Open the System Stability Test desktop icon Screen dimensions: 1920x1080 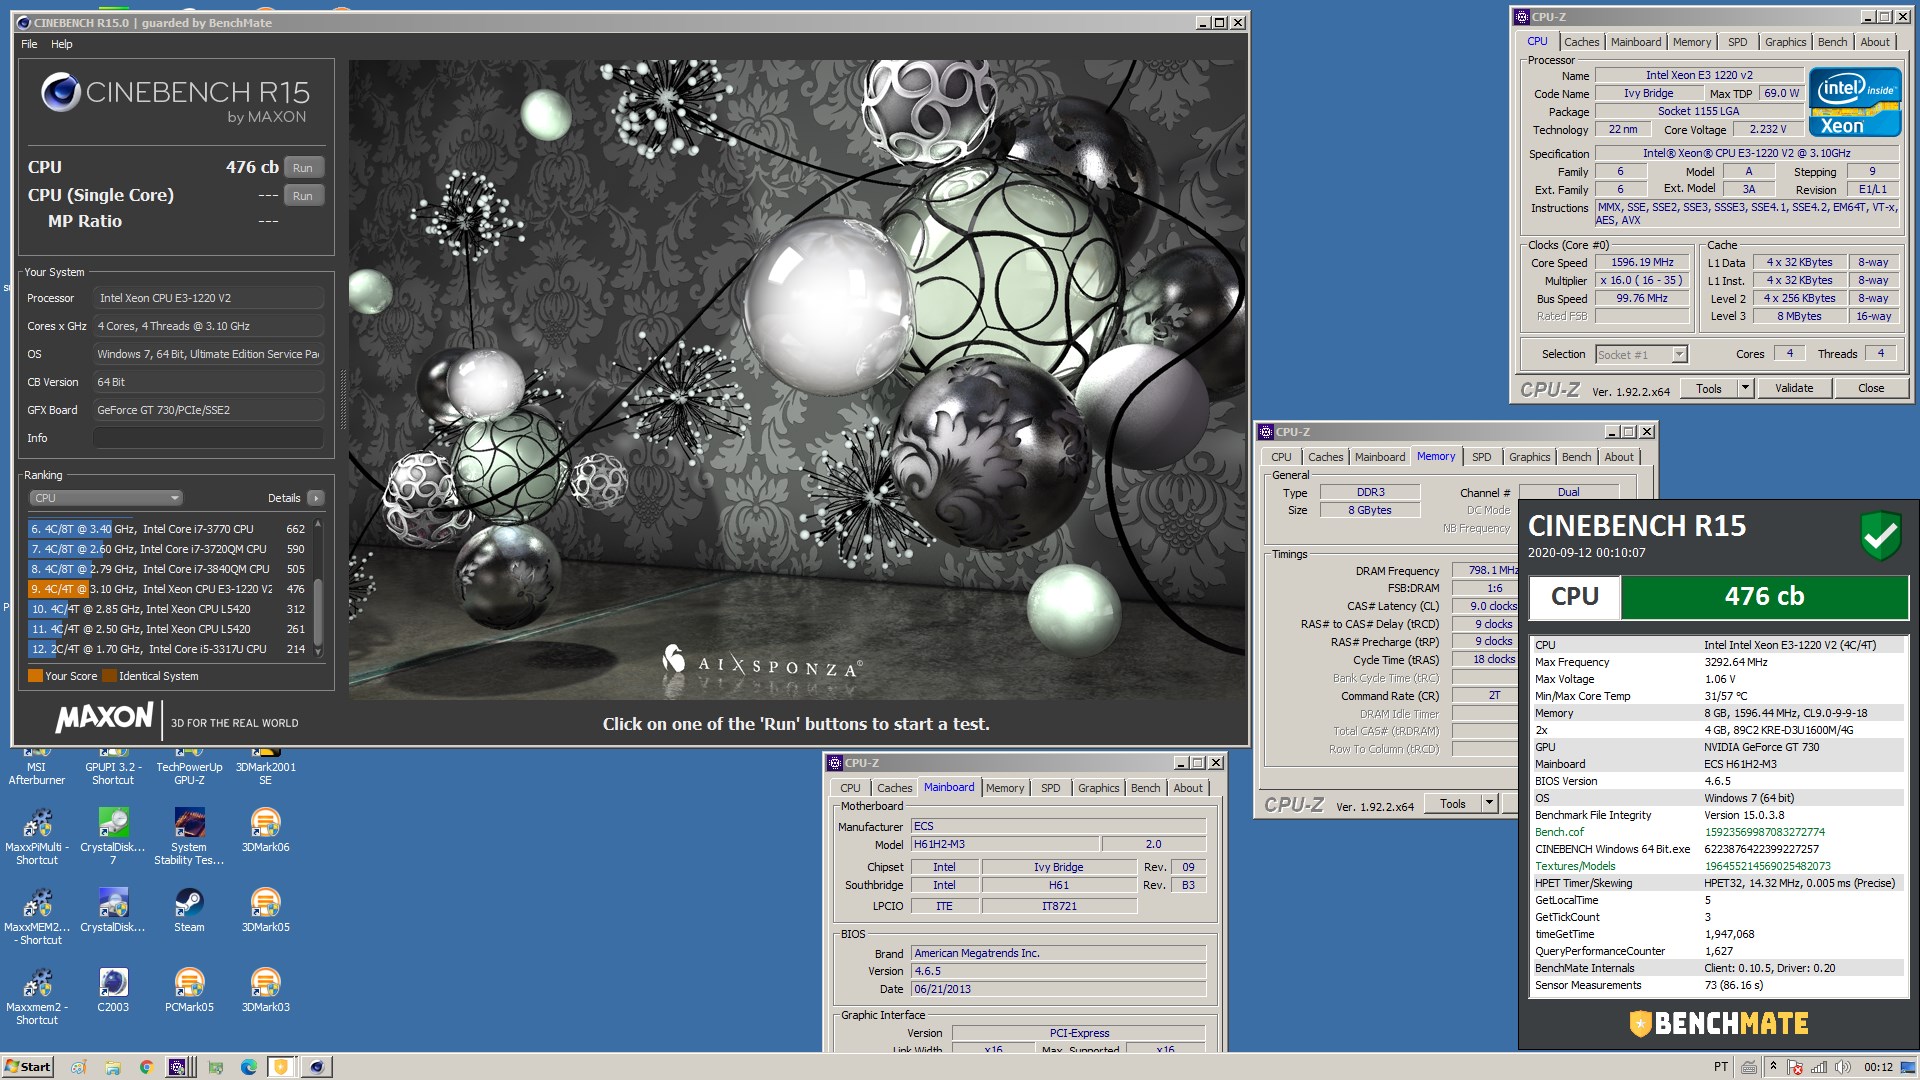[x=189, y=837]
